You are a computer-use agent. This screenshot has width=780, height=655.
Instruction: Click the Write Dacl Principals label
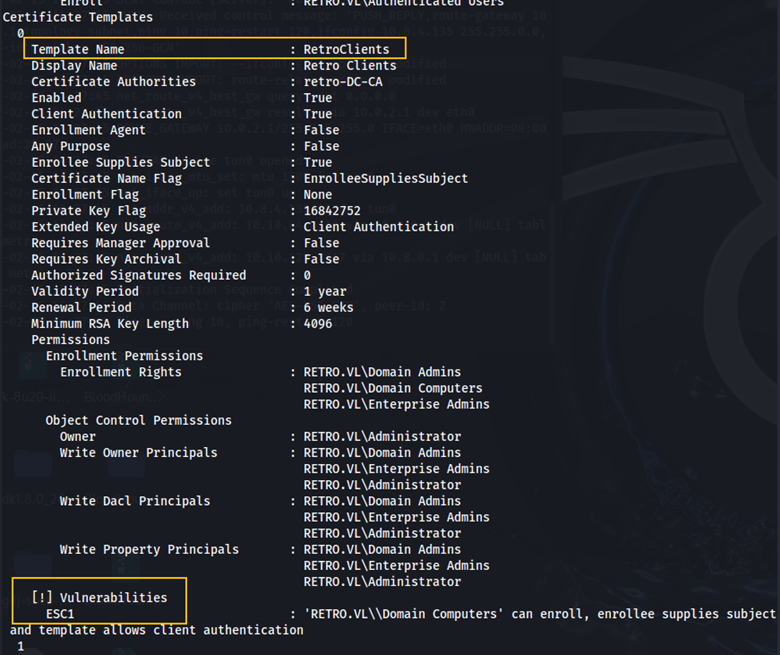pyautogui.click(x=135, y=500)
